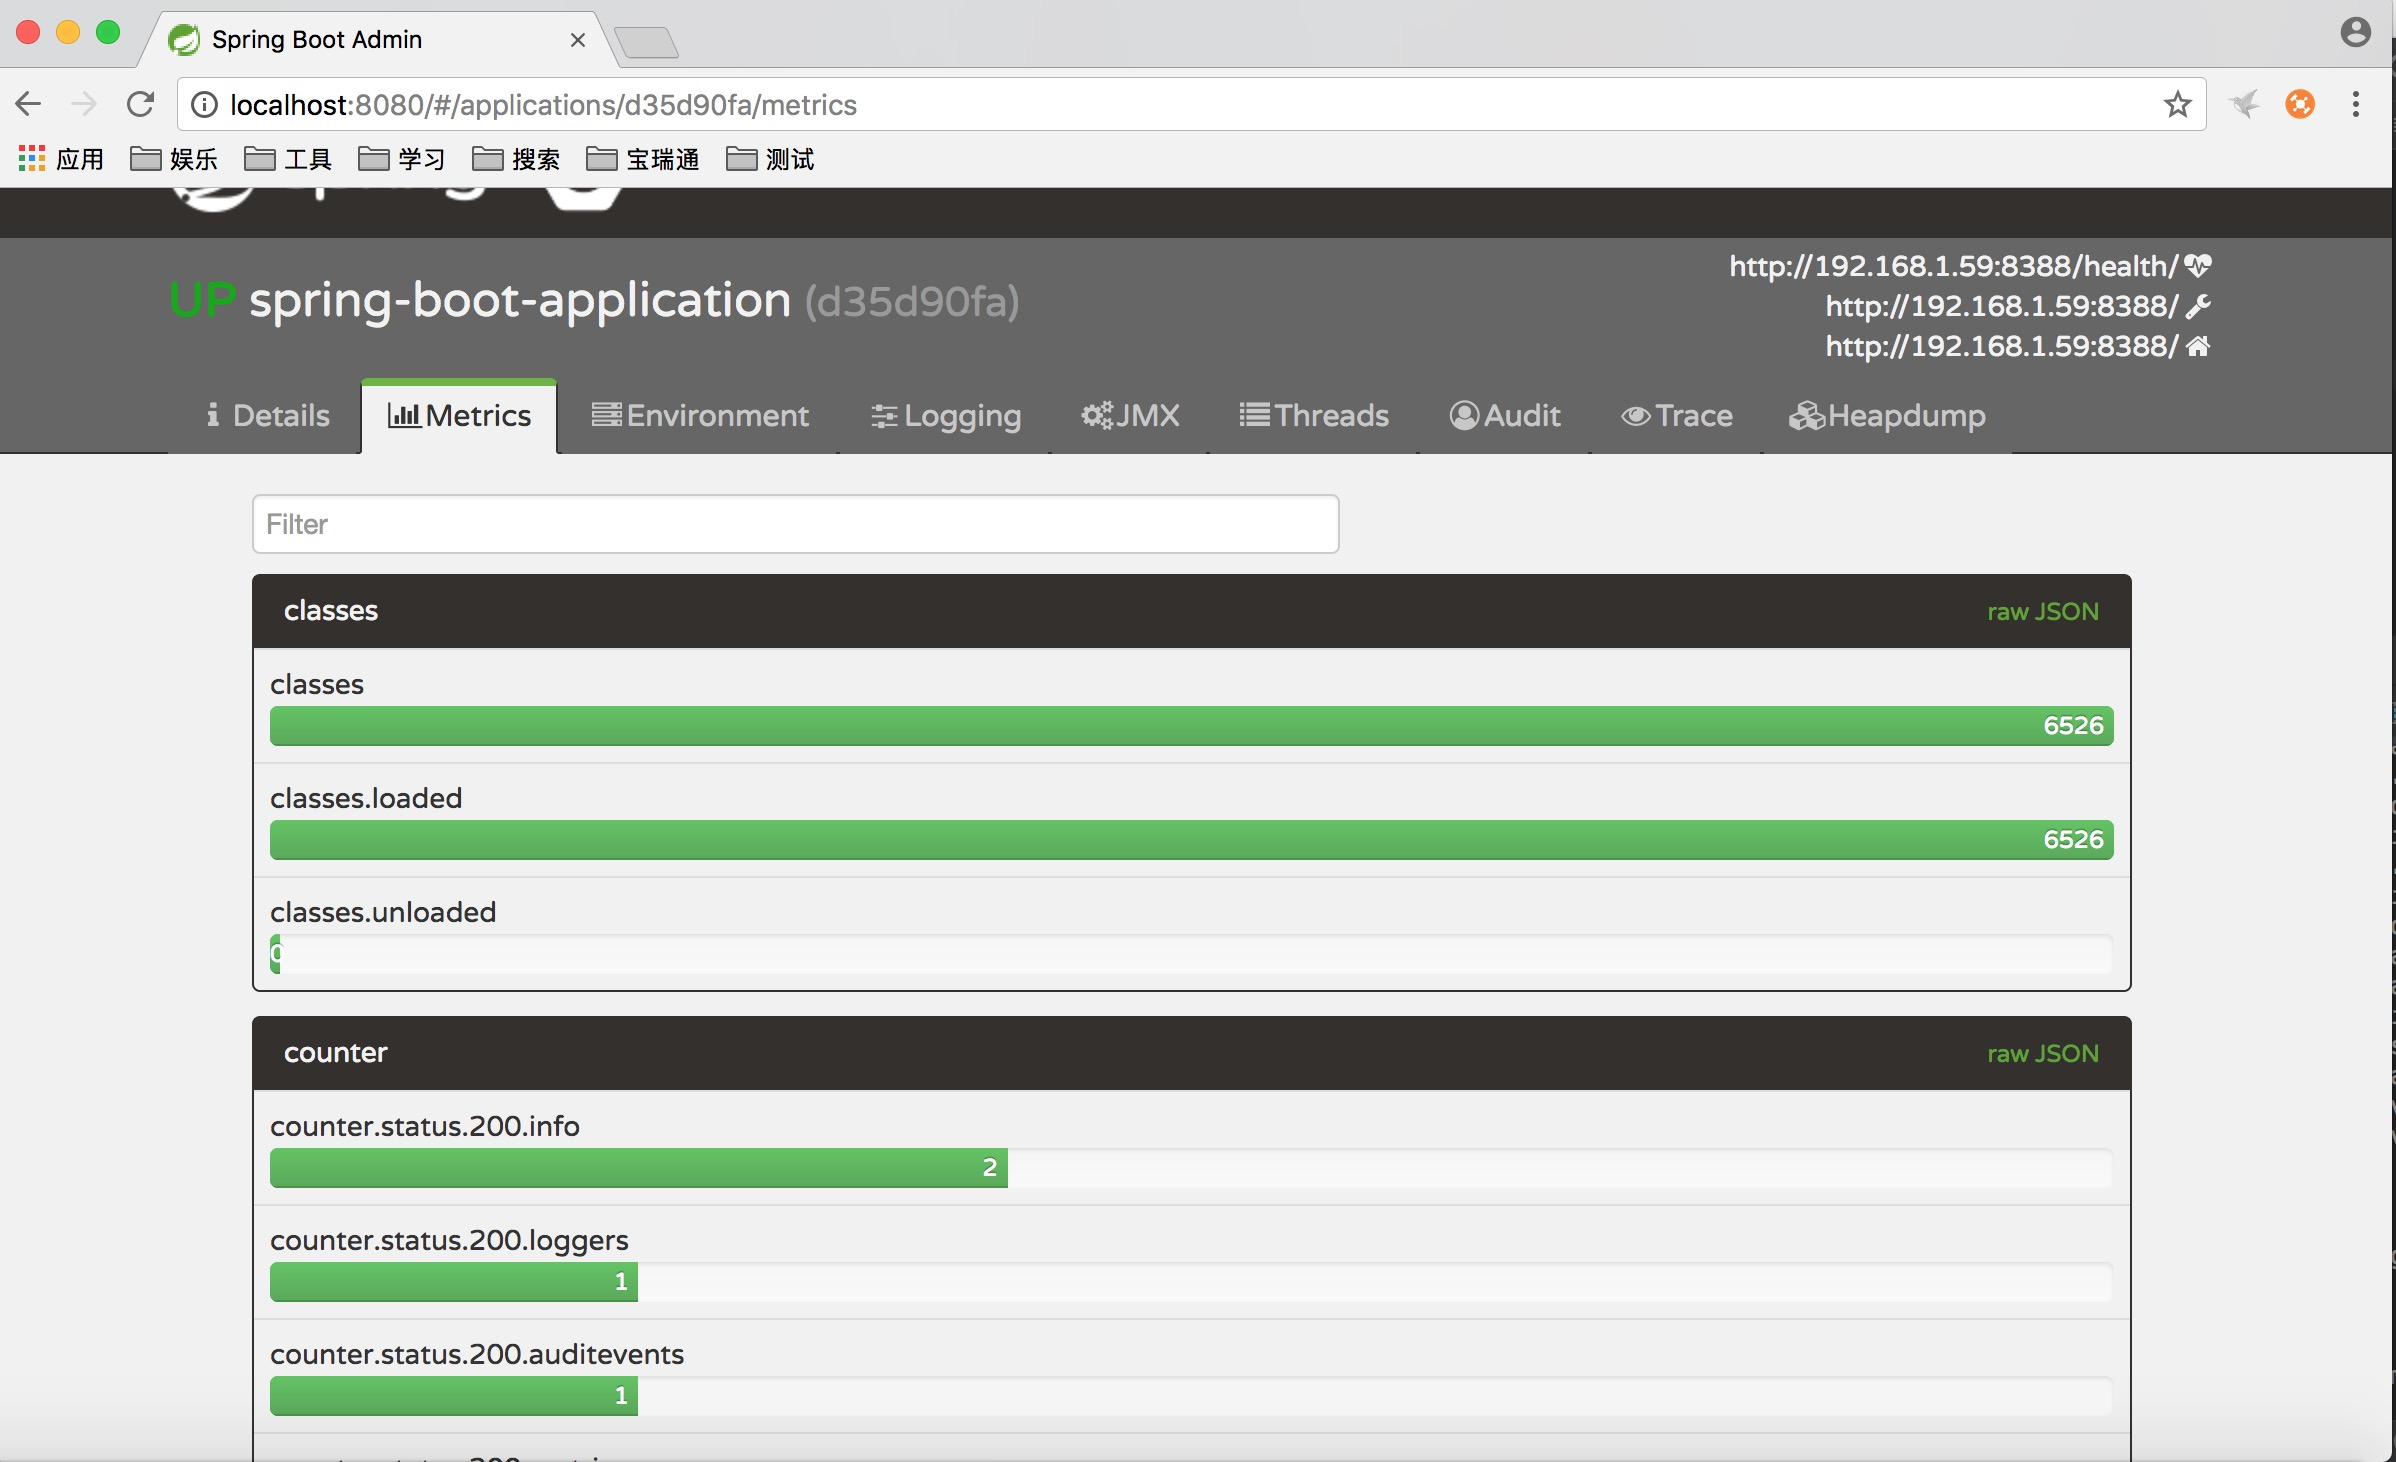Reload the page in browser
This screenshot has height=1462, width=2396.
pos(141,104)
